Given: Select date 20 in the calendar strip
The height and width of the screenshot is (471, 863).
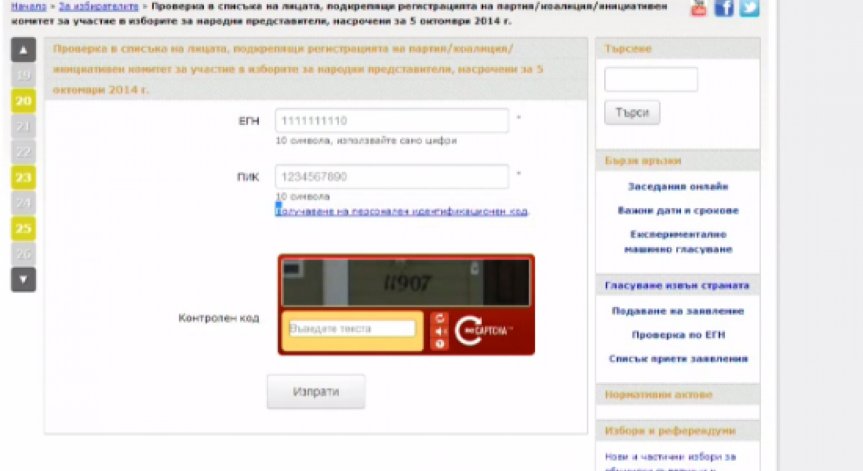Looking at the screenshot, I should click(x=23, y=101).
